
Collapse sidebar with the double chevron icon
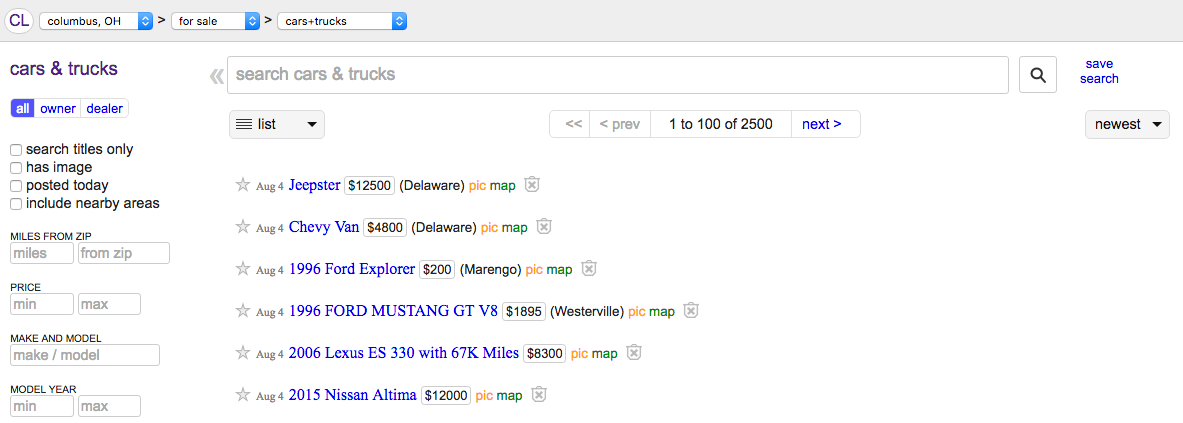pos(217,75)
